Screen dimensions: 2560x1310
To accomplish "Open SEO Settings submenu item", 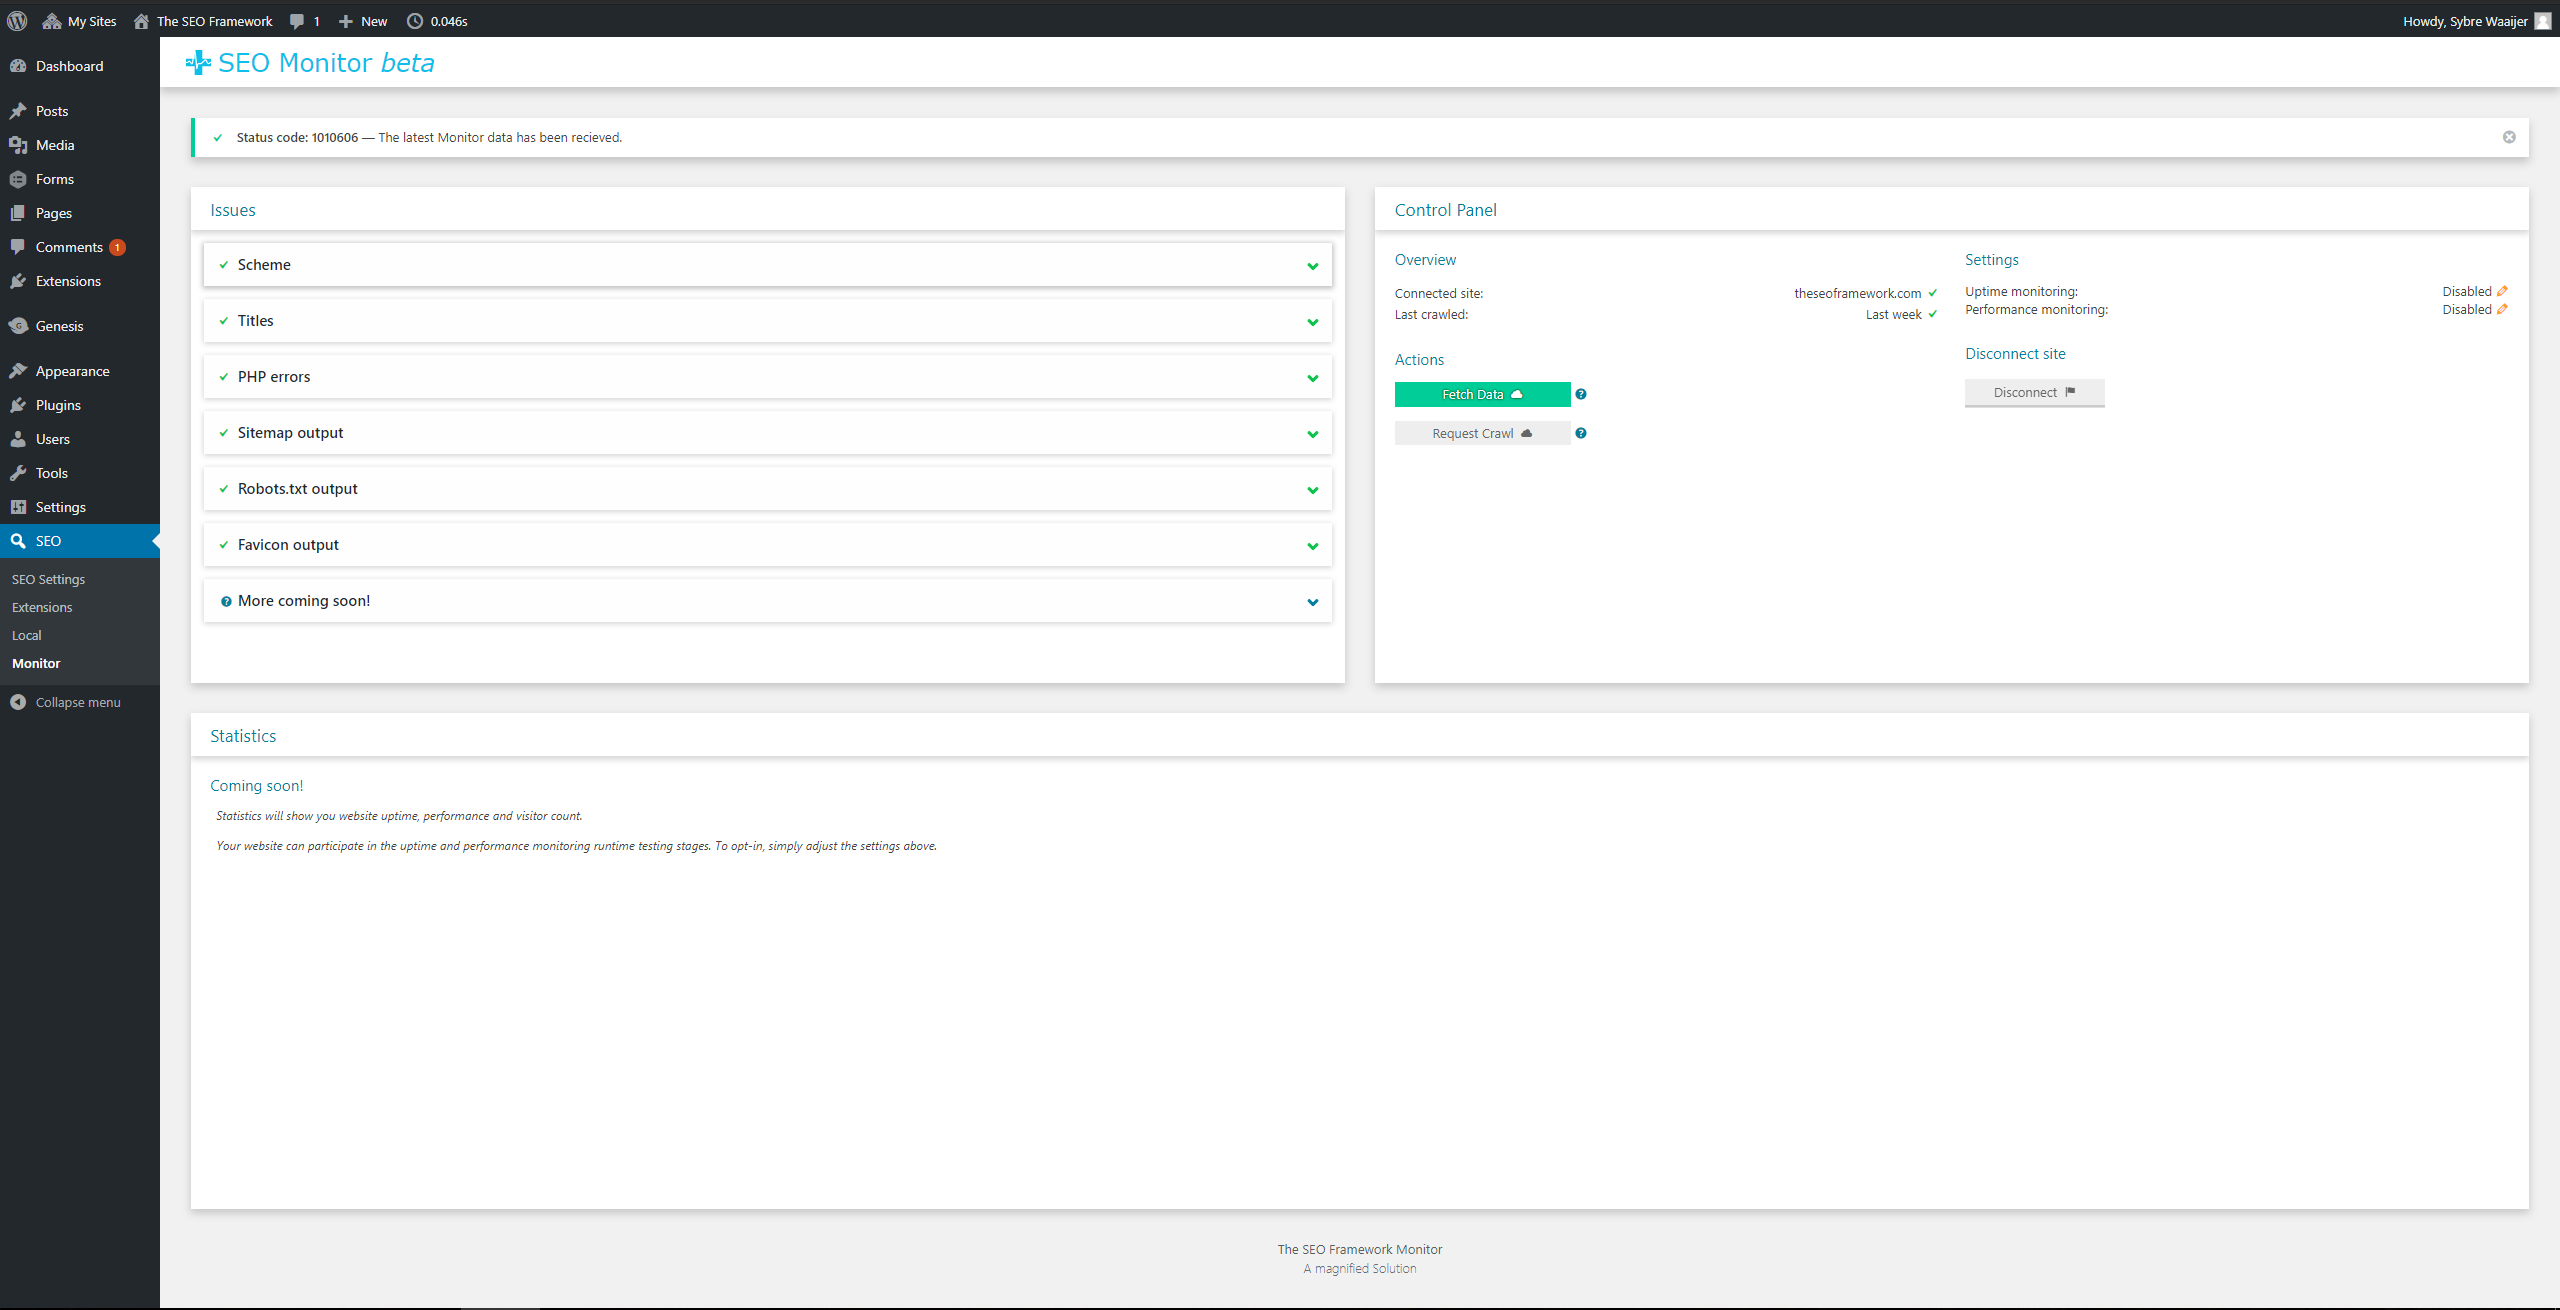I will click(48, 579).
